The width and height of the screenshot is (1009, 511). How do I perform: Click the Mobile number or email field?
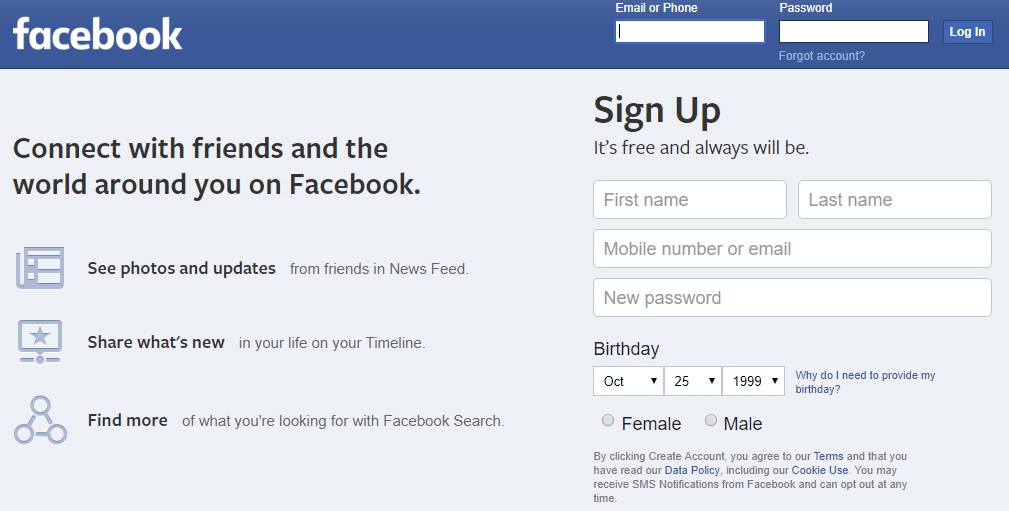click(x=792, y=248)
